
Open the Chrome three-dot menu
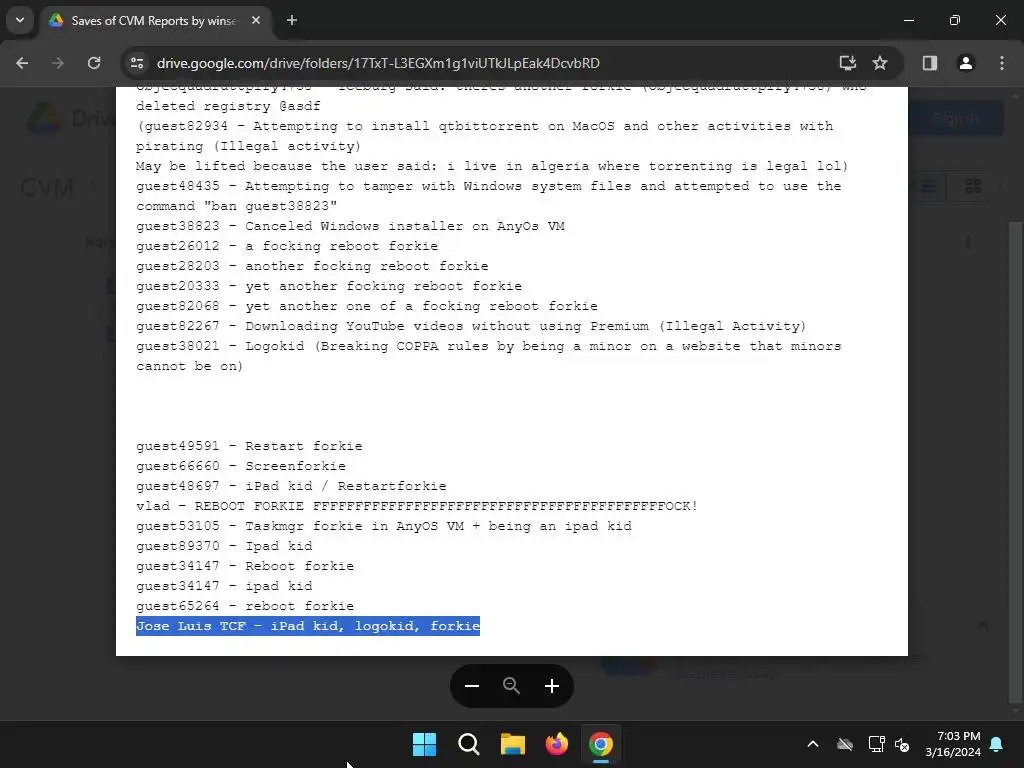point(1002,63)
